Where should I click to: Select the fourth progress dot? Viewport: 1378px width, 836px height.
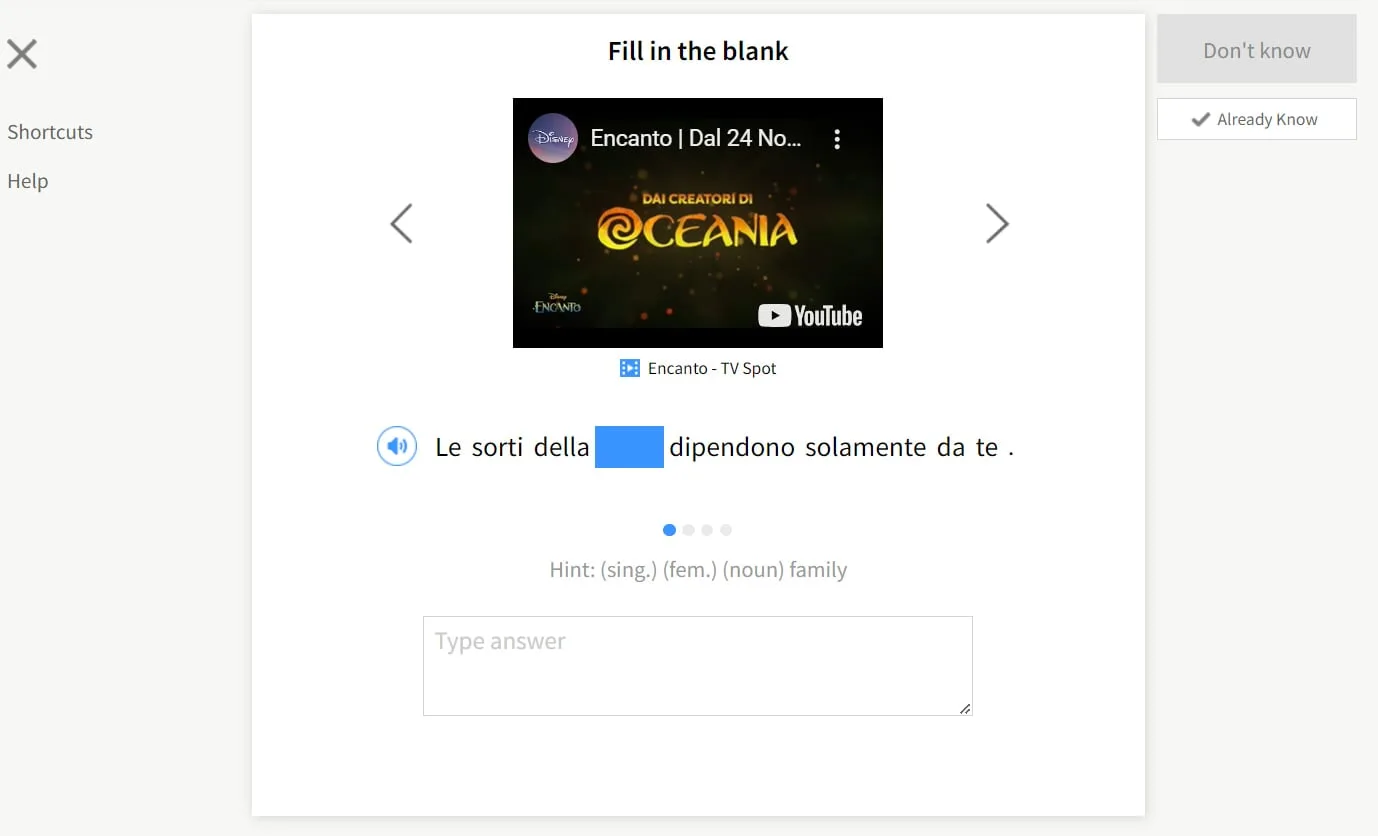tap(726, 530)
